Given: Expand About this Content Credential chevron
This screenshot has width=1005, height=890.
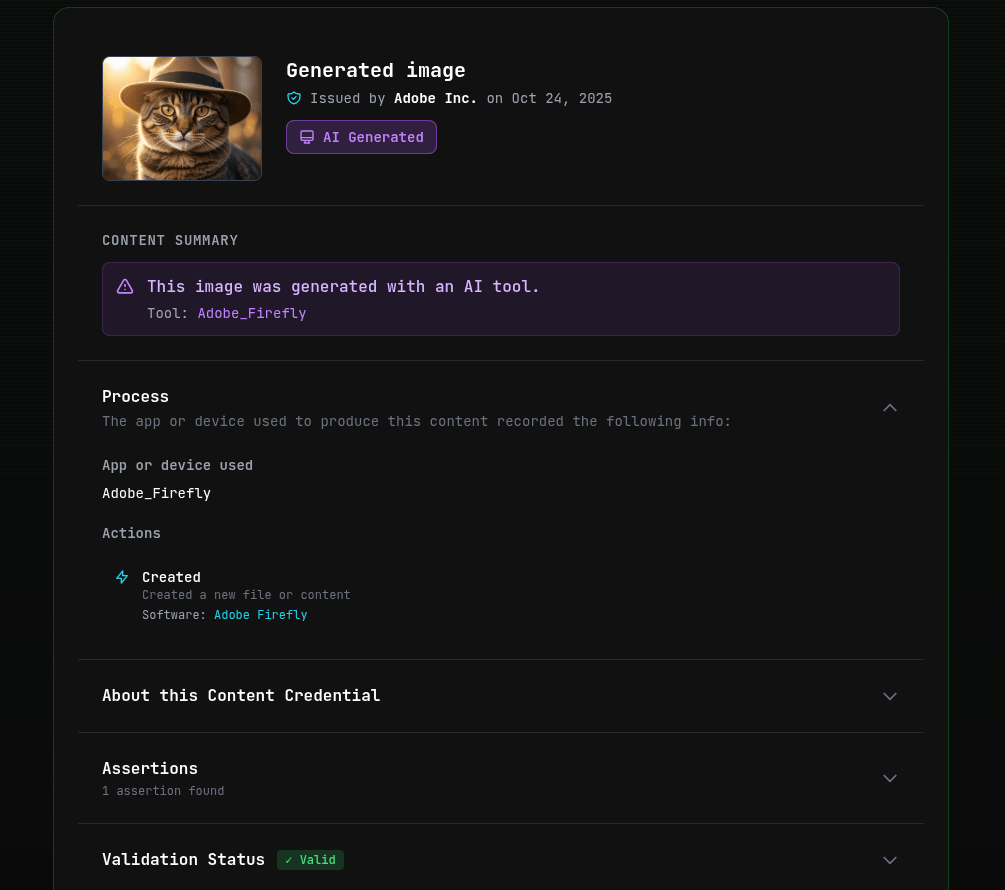Looking at the screenshot, I should click(x=890, y=696).
